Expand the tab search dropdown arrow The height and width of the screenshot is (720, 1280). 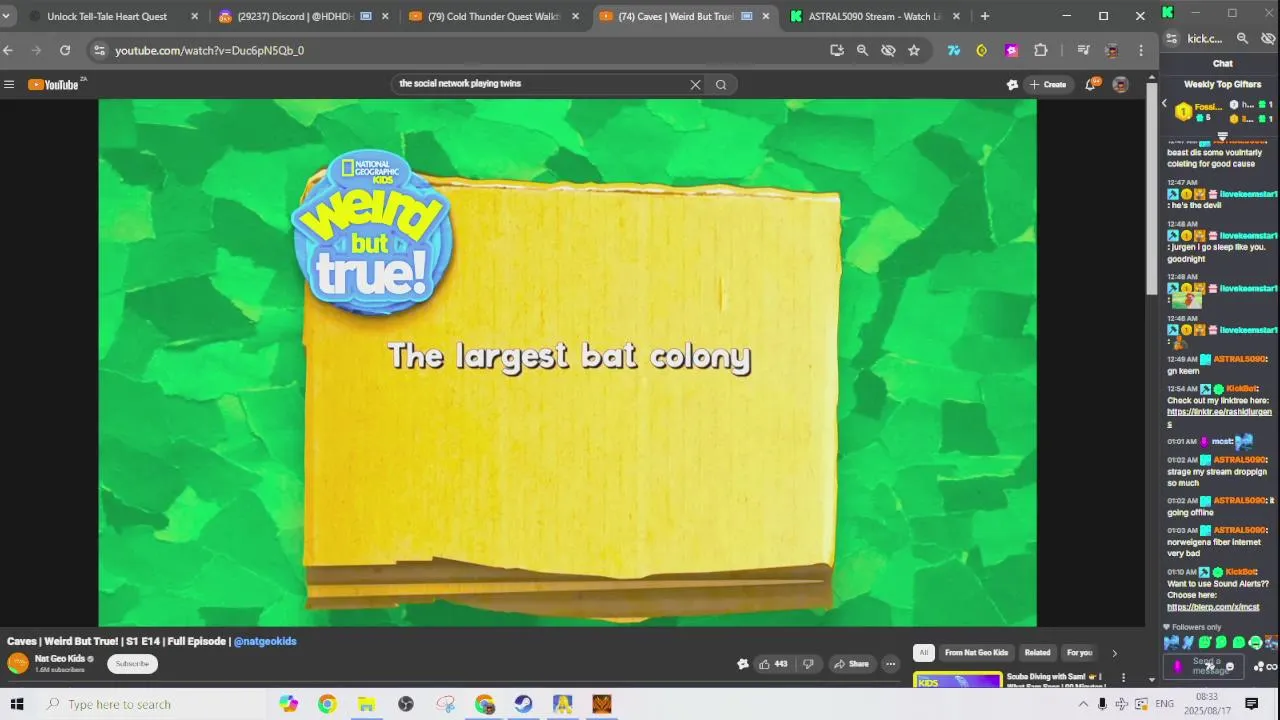click(x=6, y=16)
